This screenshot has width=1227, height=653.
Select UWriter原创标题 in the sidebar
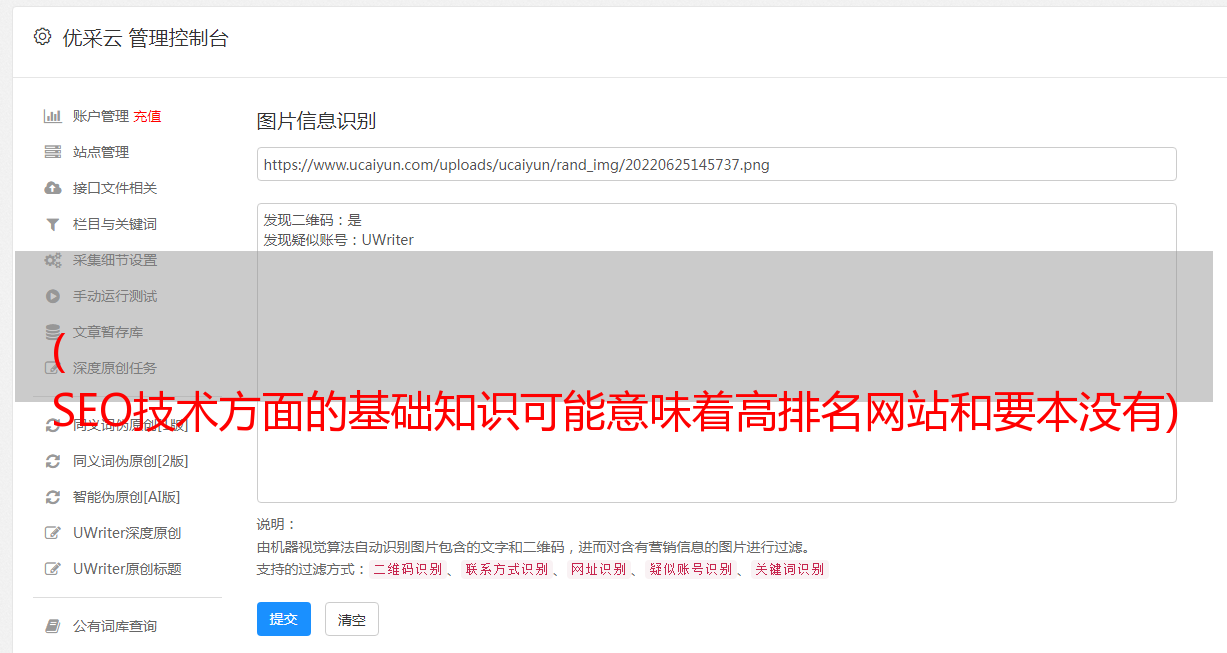coord(127,569)
